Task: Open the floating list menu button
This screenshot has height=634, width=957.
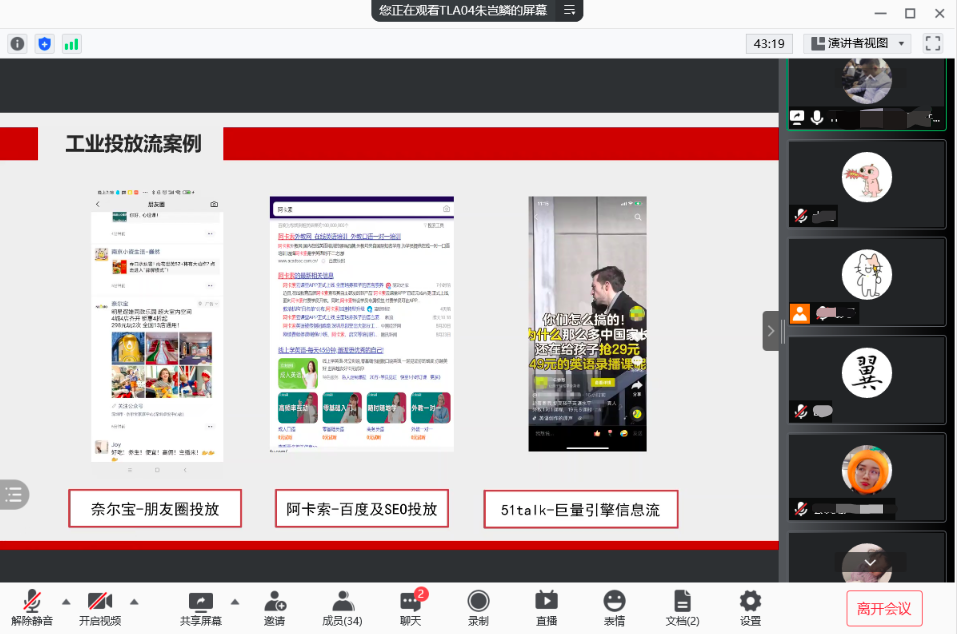Action: click(x=13, y=495)
